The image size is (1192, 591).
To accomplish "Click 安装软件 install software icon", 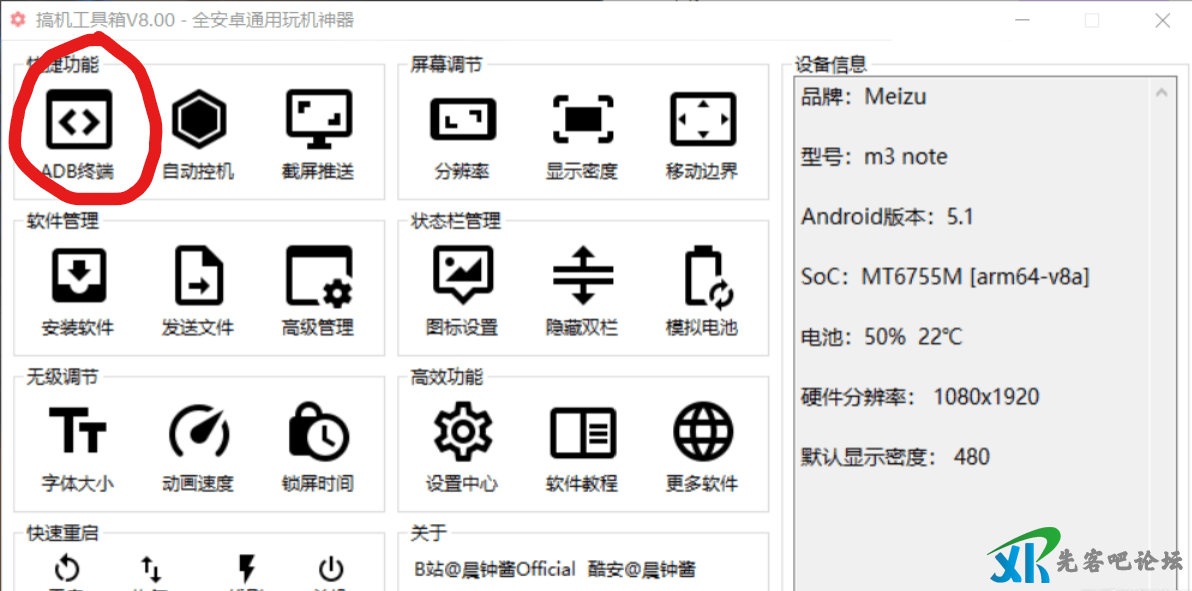I will (79, 277).
